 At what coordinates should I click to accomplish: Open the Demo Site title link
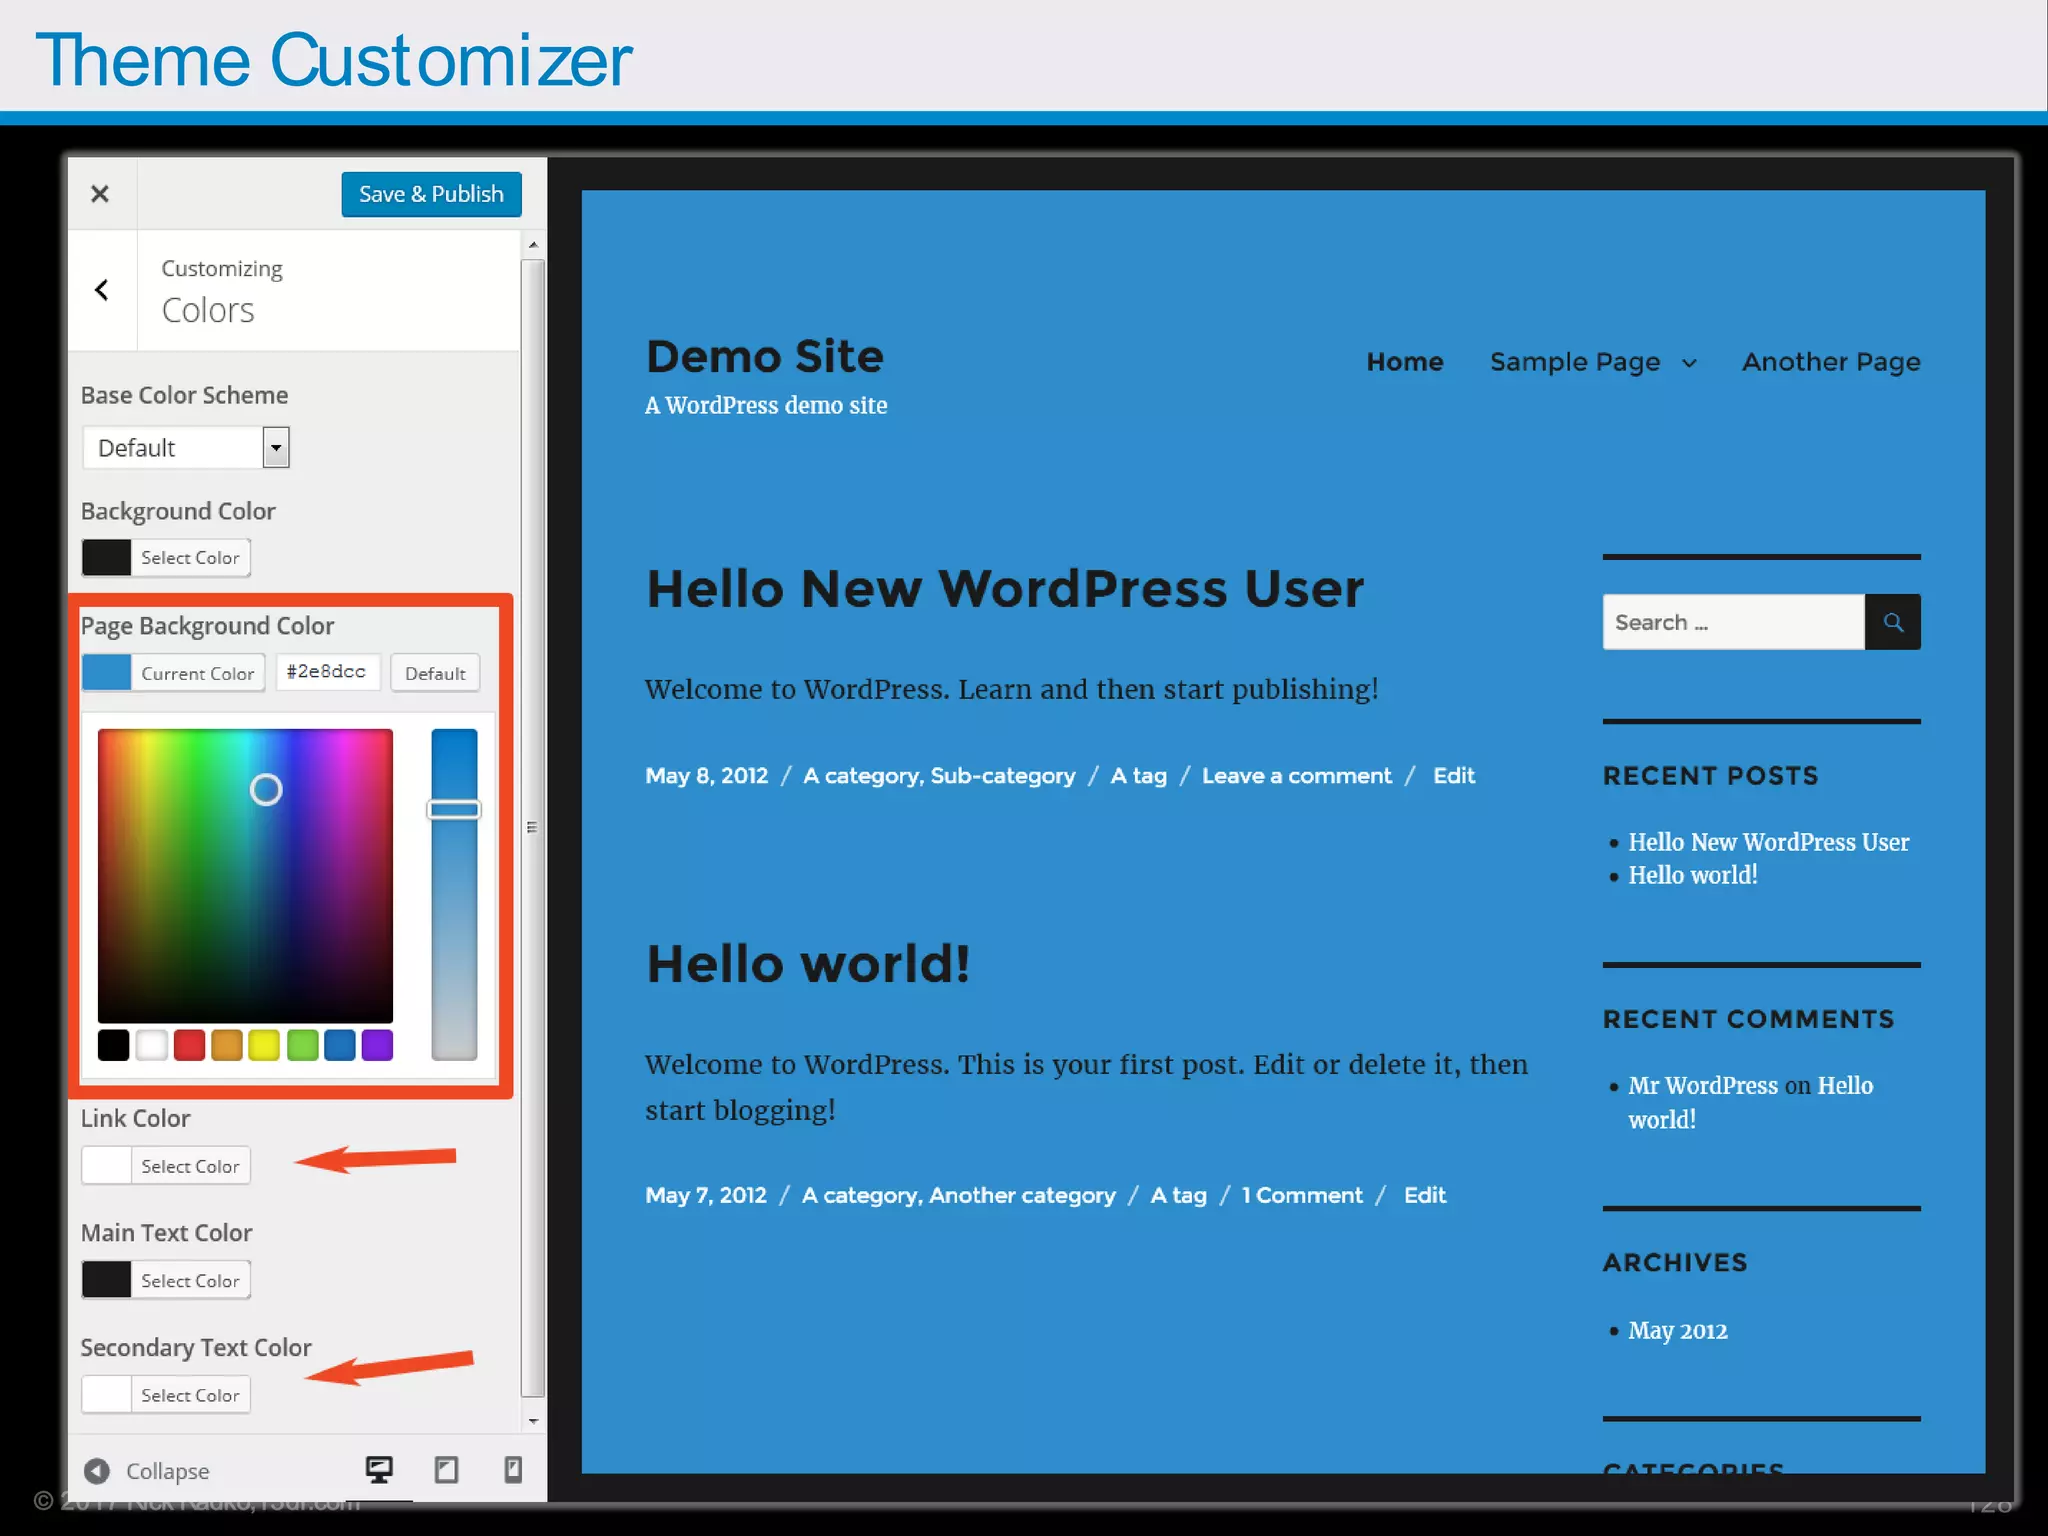pyautogui.click(x=765, y=356)
